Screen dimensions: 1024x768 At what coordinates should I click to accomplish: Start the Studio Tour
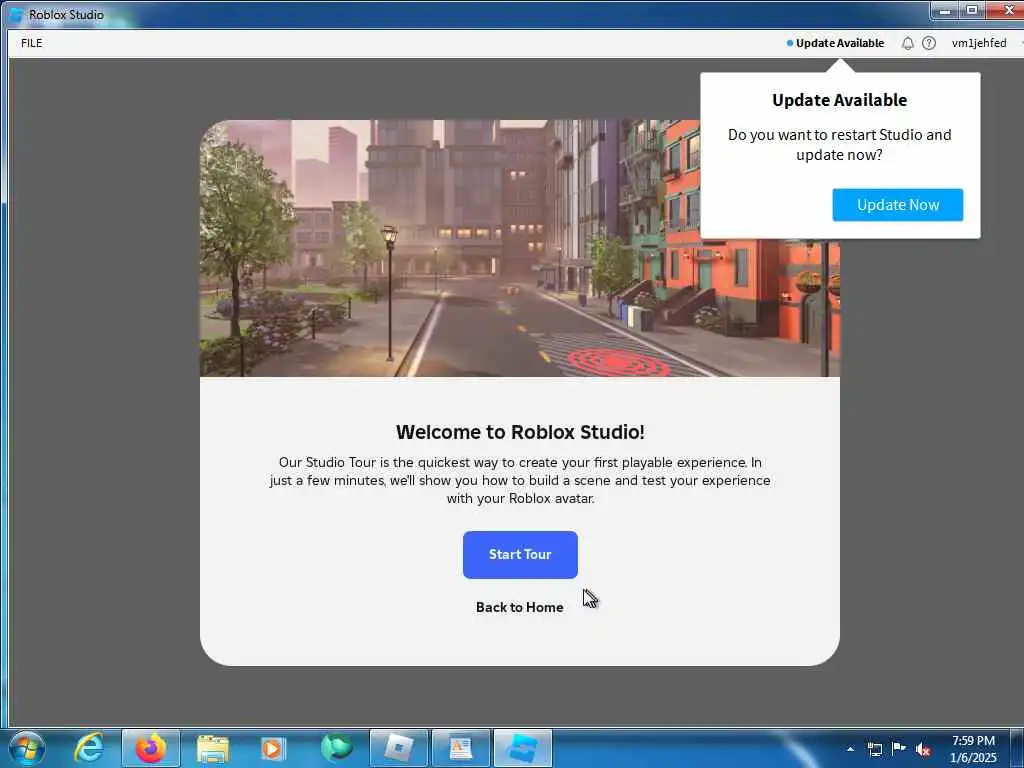point(520,554)
